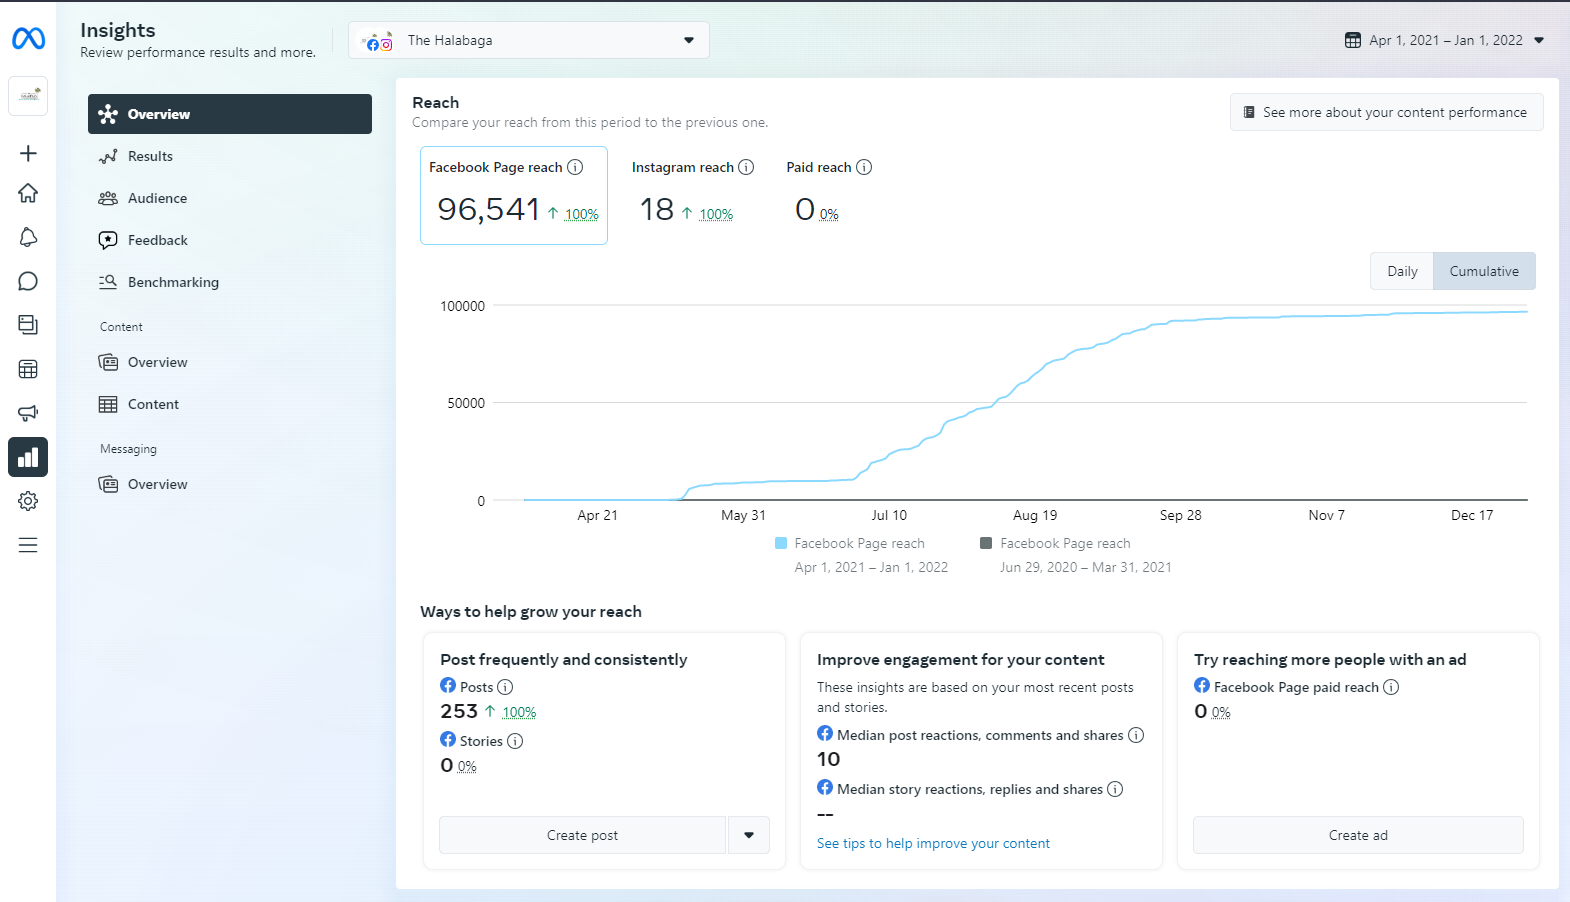Open Planner calendar grid icon in left rail
This screenshot has height=902, width=1570.
(x=28, y=369)
